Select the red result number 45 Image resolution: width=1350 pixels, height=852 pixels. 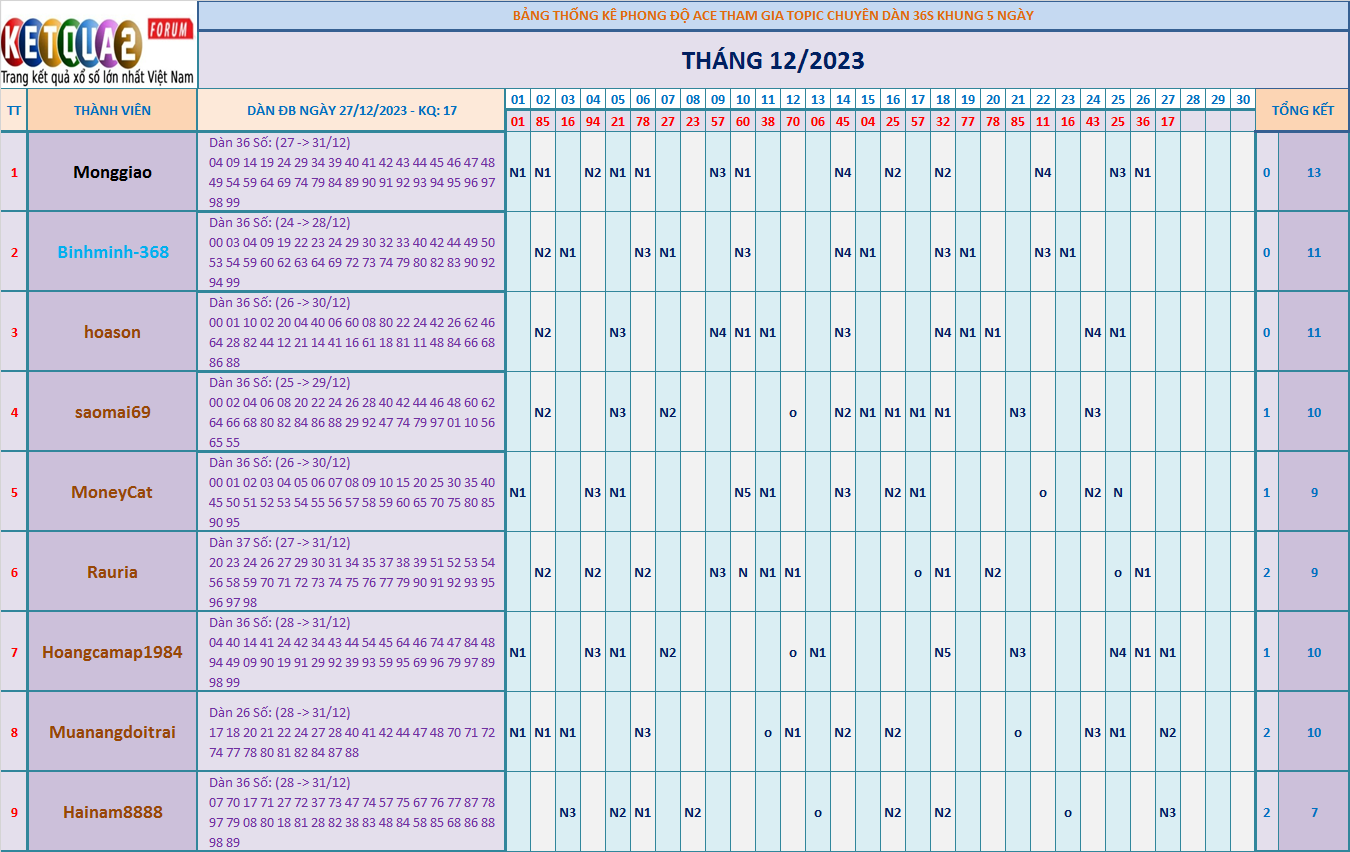coord(843,121)
